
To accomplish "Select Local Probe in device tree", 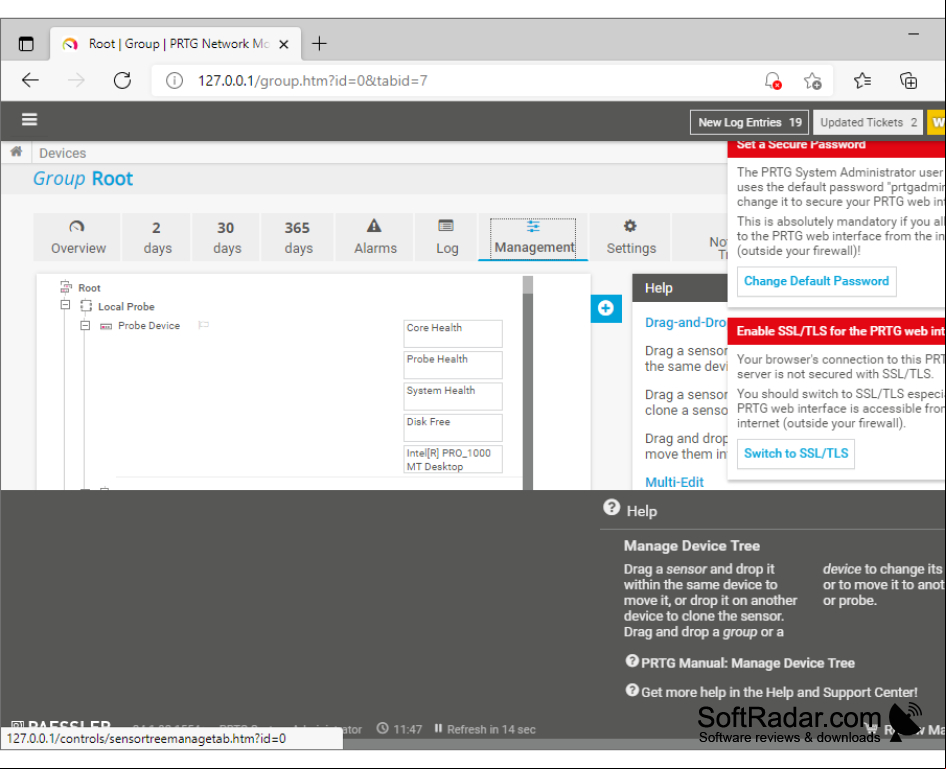I will (126, 306).
